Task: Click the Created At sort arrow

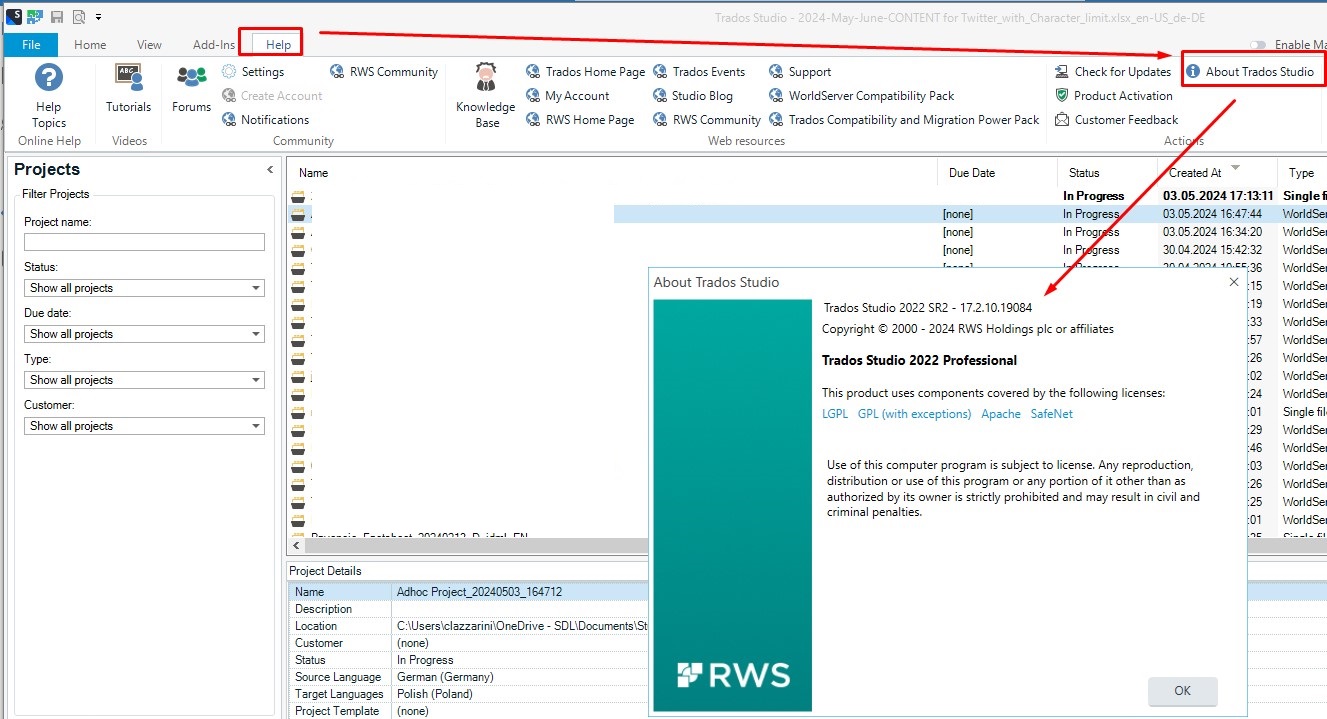Action: tap(1235, 167)
